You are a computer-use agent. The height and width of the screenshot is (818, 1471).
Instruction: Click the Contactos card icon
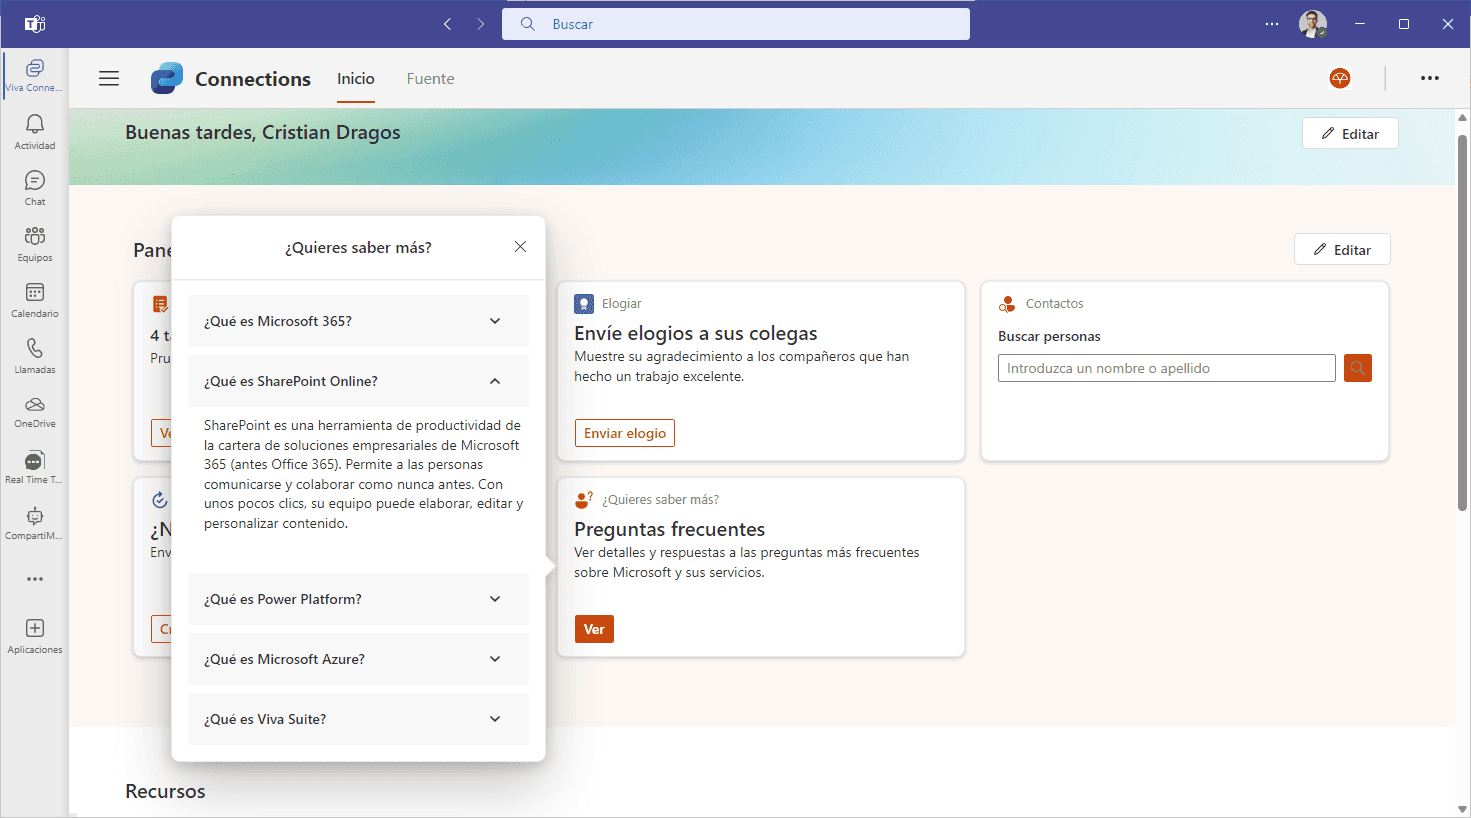1007,303
